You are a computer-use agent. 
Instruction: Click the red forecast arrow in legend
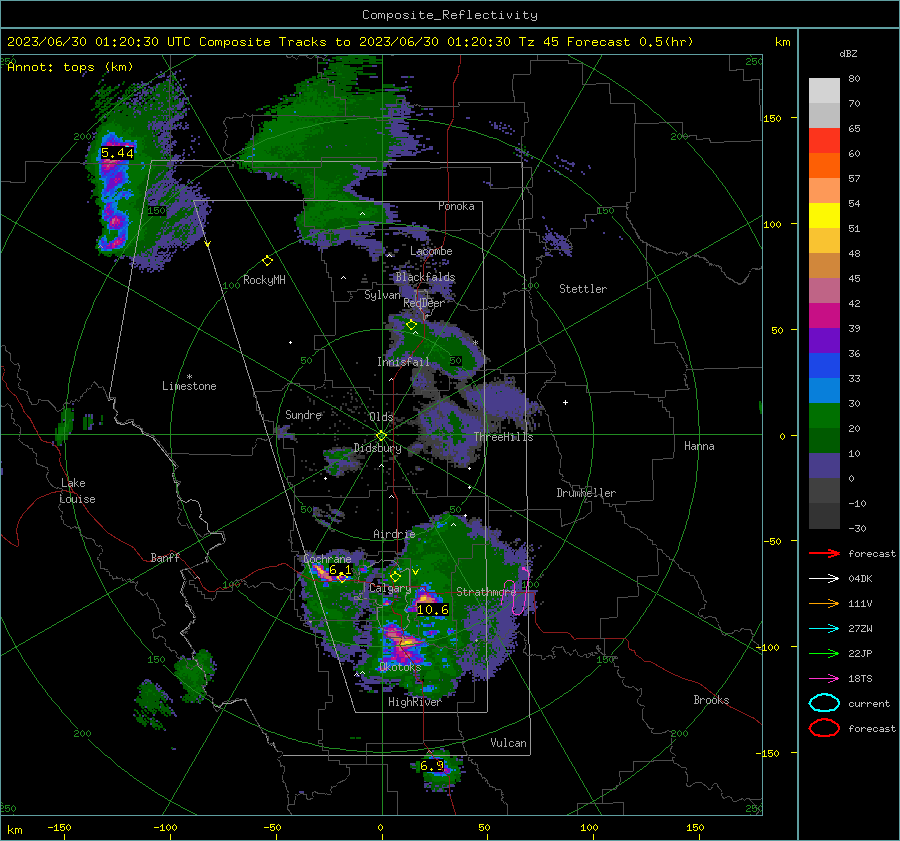[x=824, y=553]
